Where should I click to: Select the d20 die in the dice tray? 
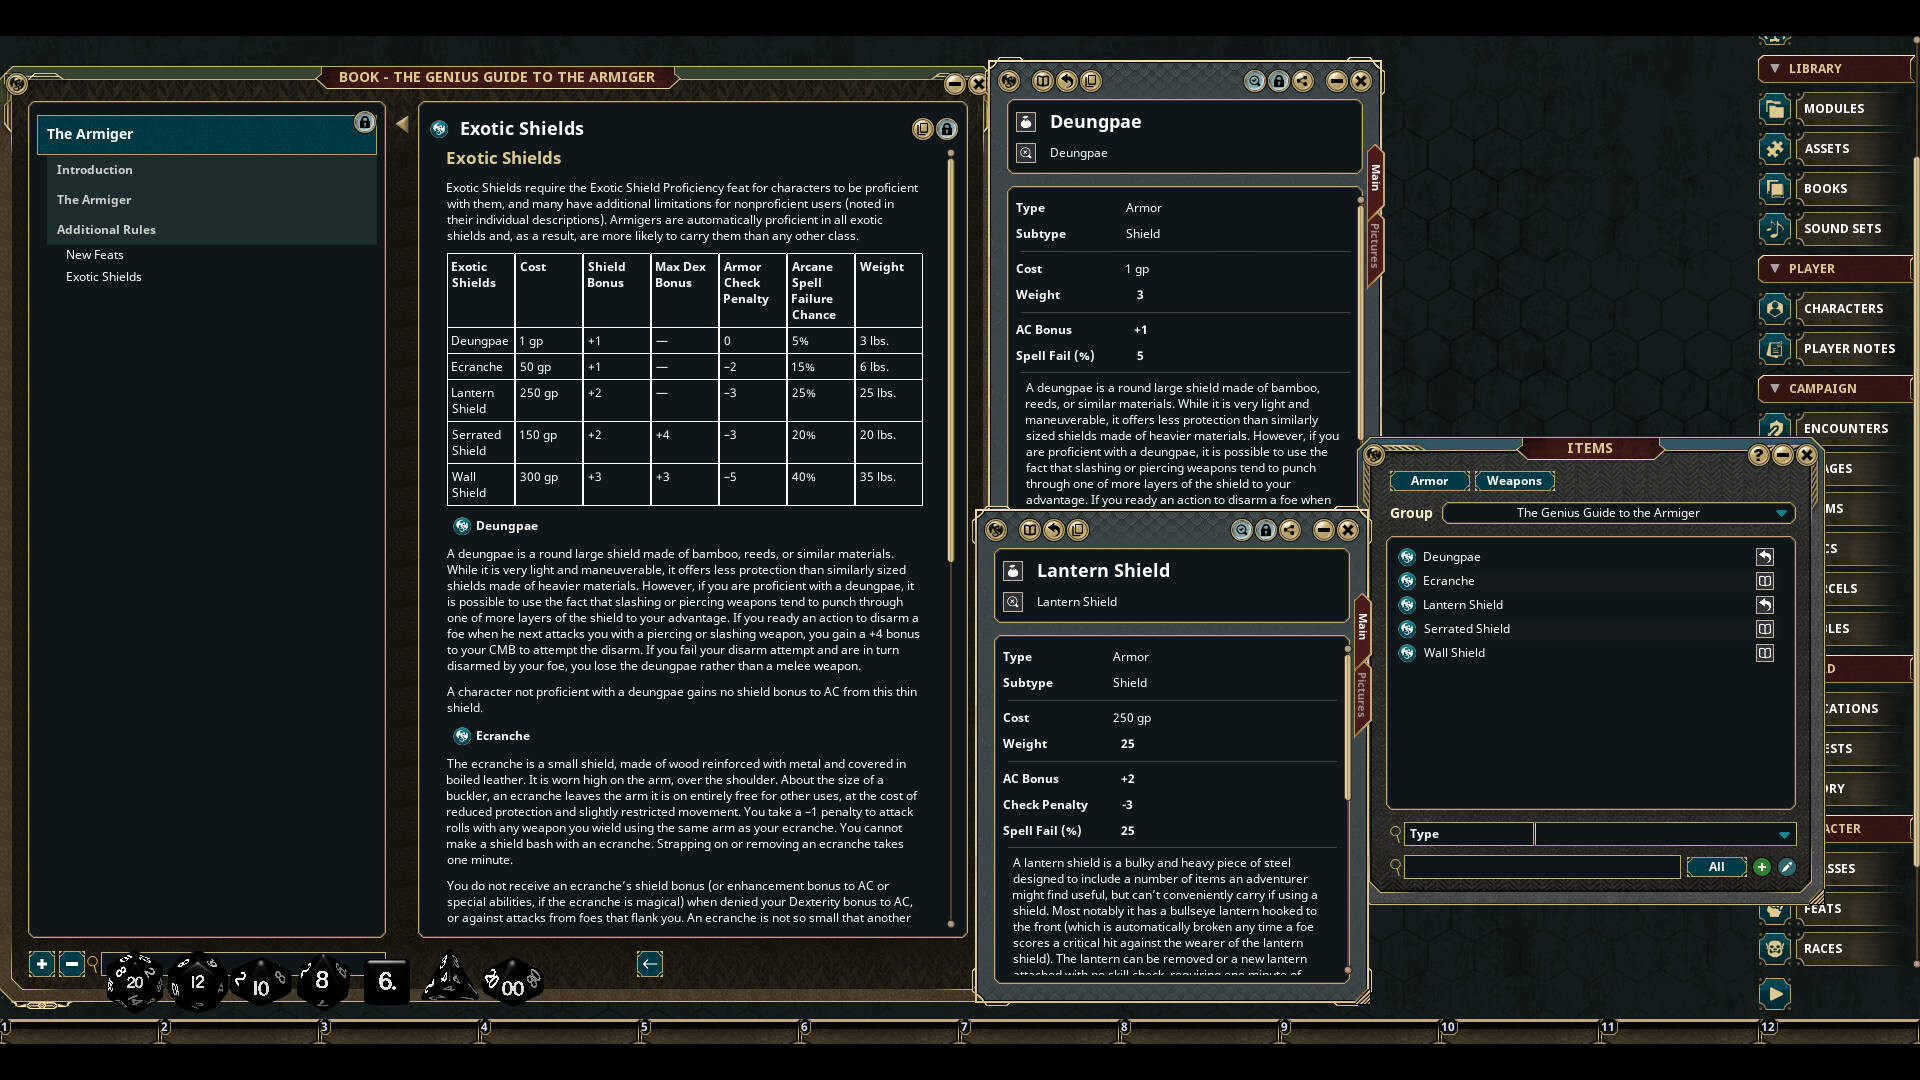tap(134, 981)
